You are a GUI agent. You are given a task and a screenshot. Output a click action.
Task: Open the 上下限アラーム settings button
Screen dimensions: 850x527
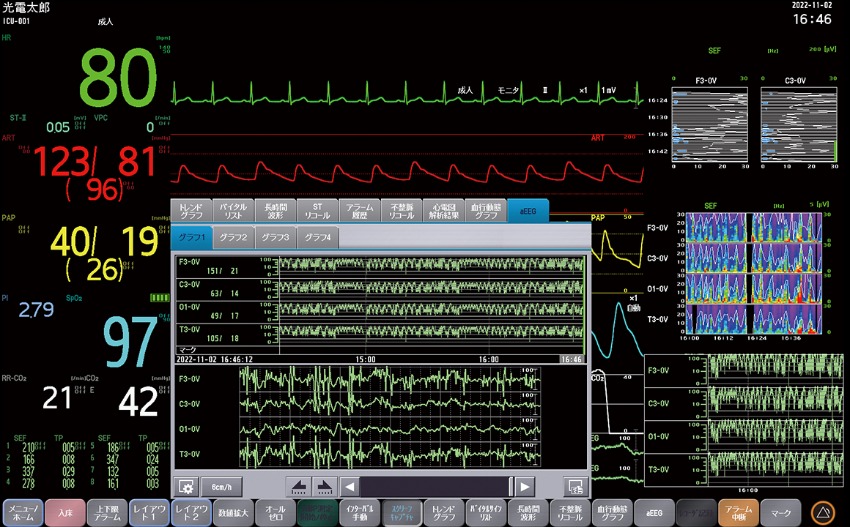click(x=107, y=512)
